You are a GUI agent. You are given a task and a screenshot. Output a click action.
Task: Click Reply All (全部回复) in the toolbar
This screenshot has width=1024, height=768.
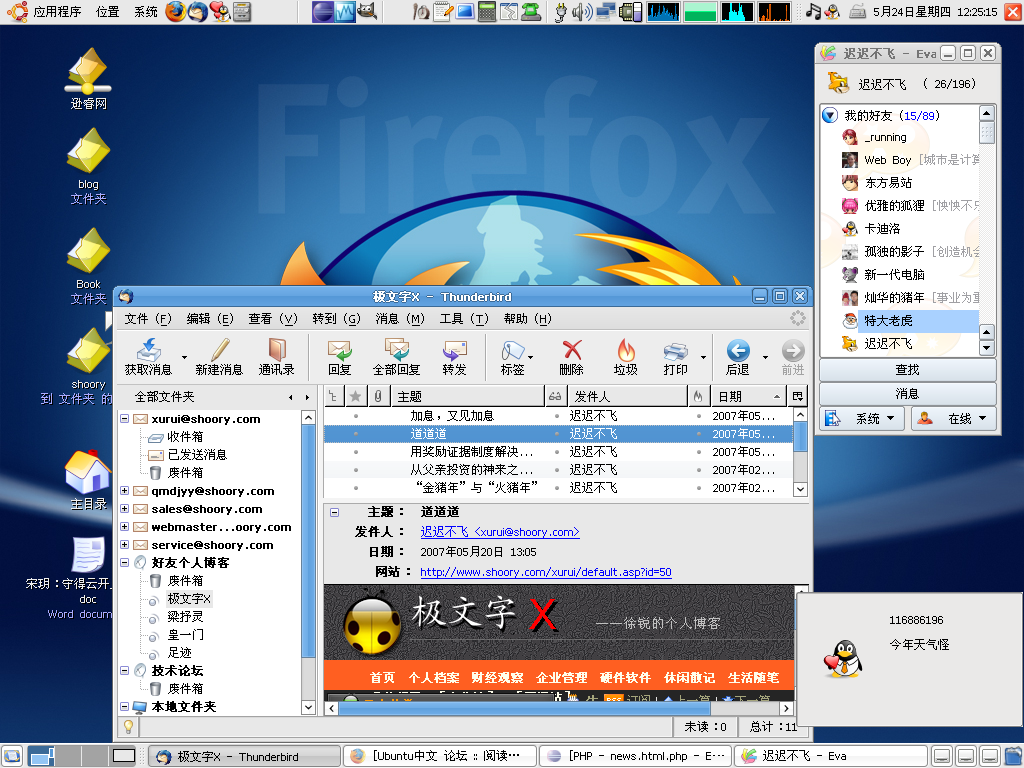point(396,357)
